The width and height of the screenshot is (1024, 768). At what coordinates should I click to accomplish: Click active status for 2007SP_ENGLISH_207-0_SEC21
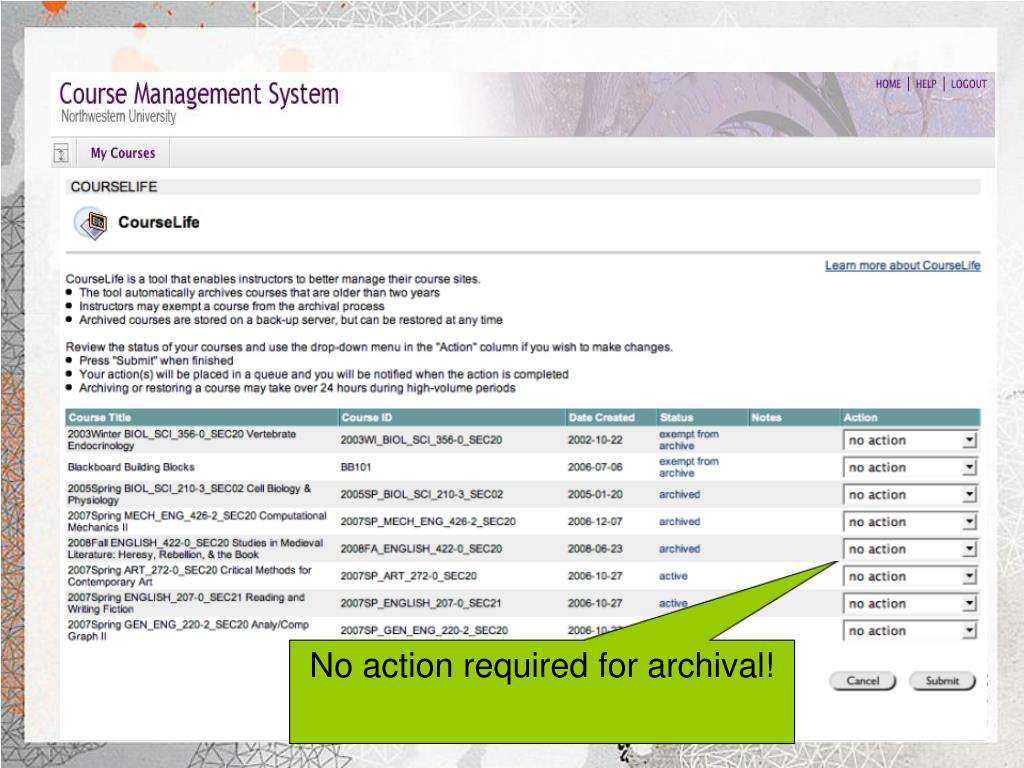(x=673, y=603)
